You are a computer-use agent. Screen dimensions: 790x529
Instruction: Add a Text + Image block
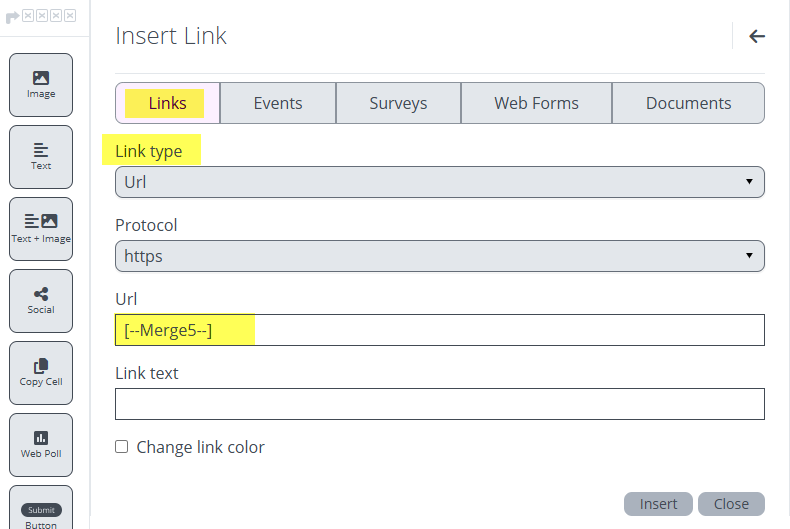click(41, 228)
